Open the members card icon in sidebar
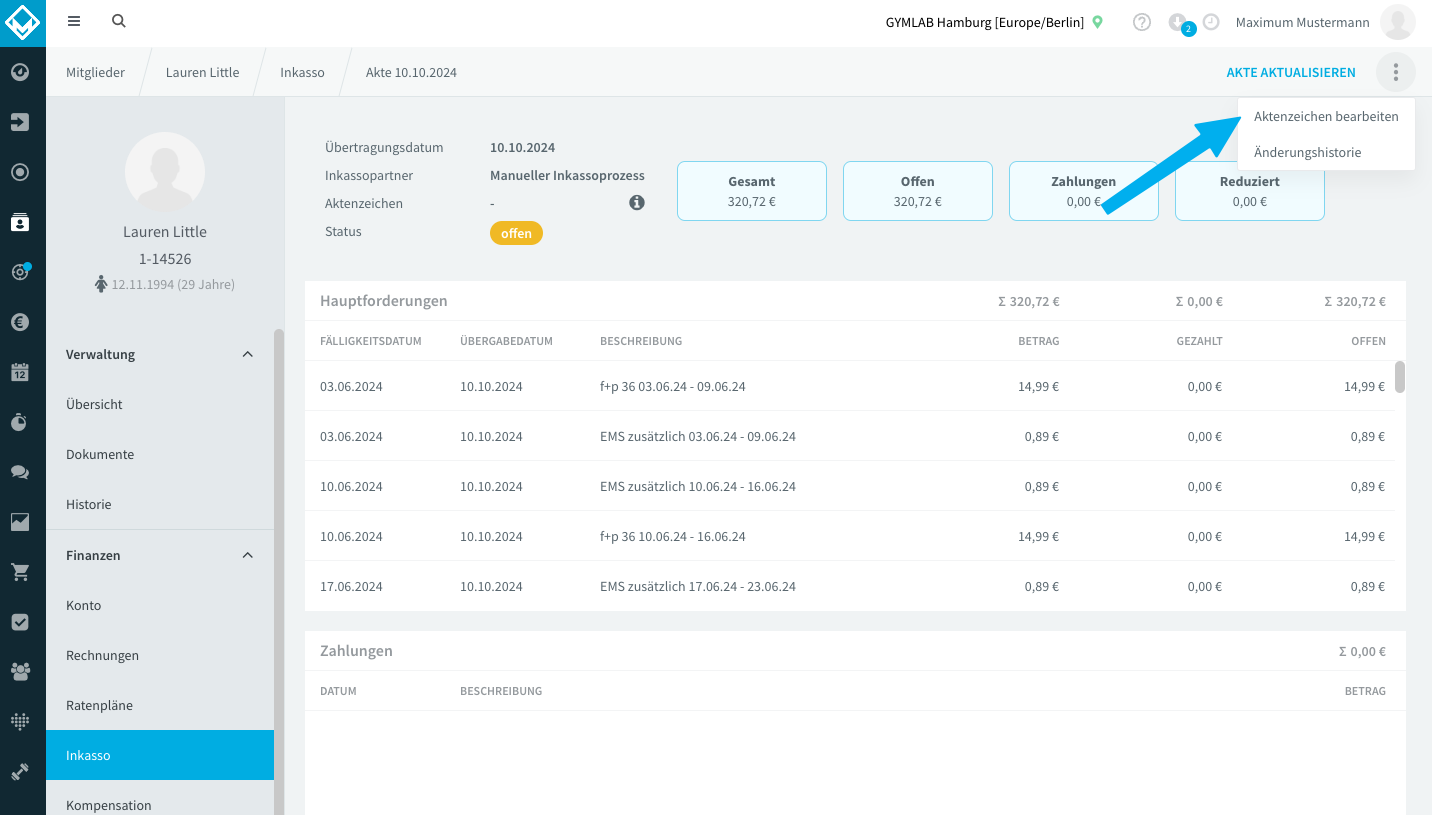This screenshot has height=815, width=1432. 20,222
